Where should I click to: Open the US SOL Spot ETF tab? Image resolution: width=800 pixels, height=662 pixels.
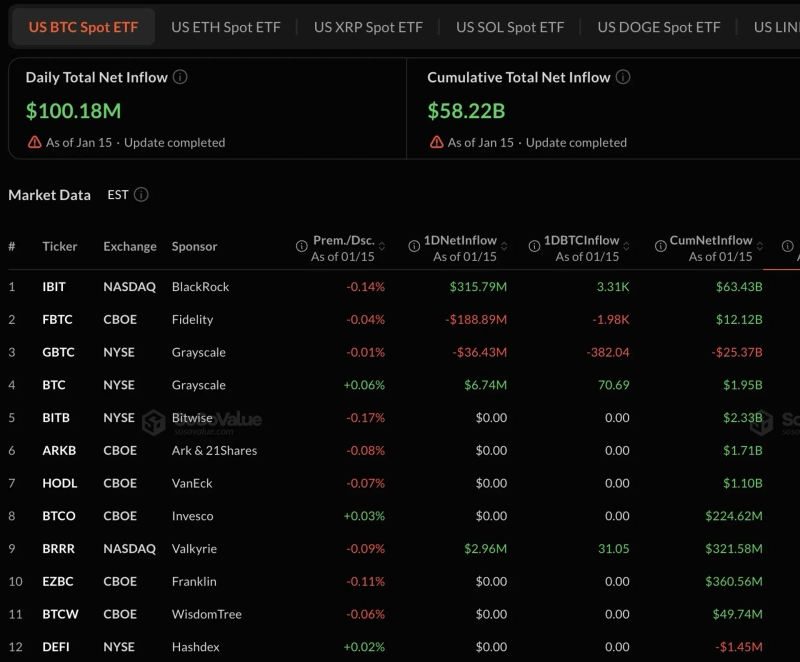(510, 27)
